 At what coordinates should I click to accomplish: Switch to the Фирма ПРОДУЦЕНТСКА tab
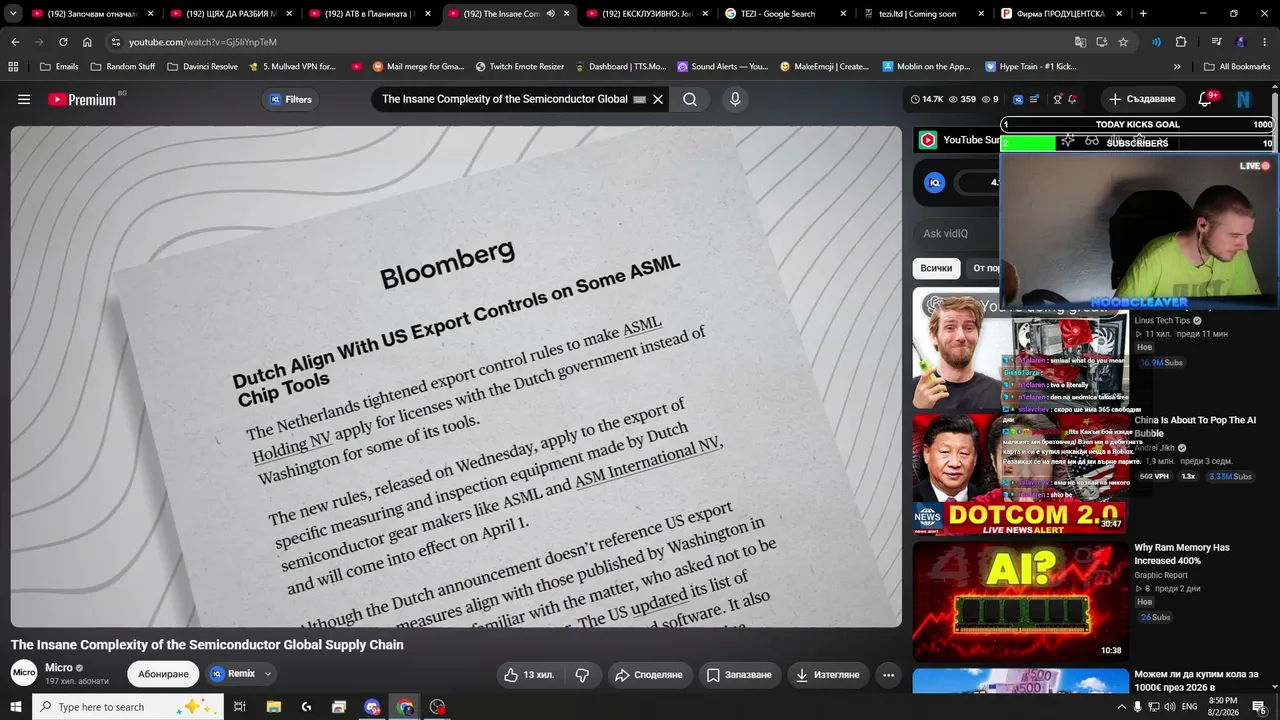point(1062,14)
